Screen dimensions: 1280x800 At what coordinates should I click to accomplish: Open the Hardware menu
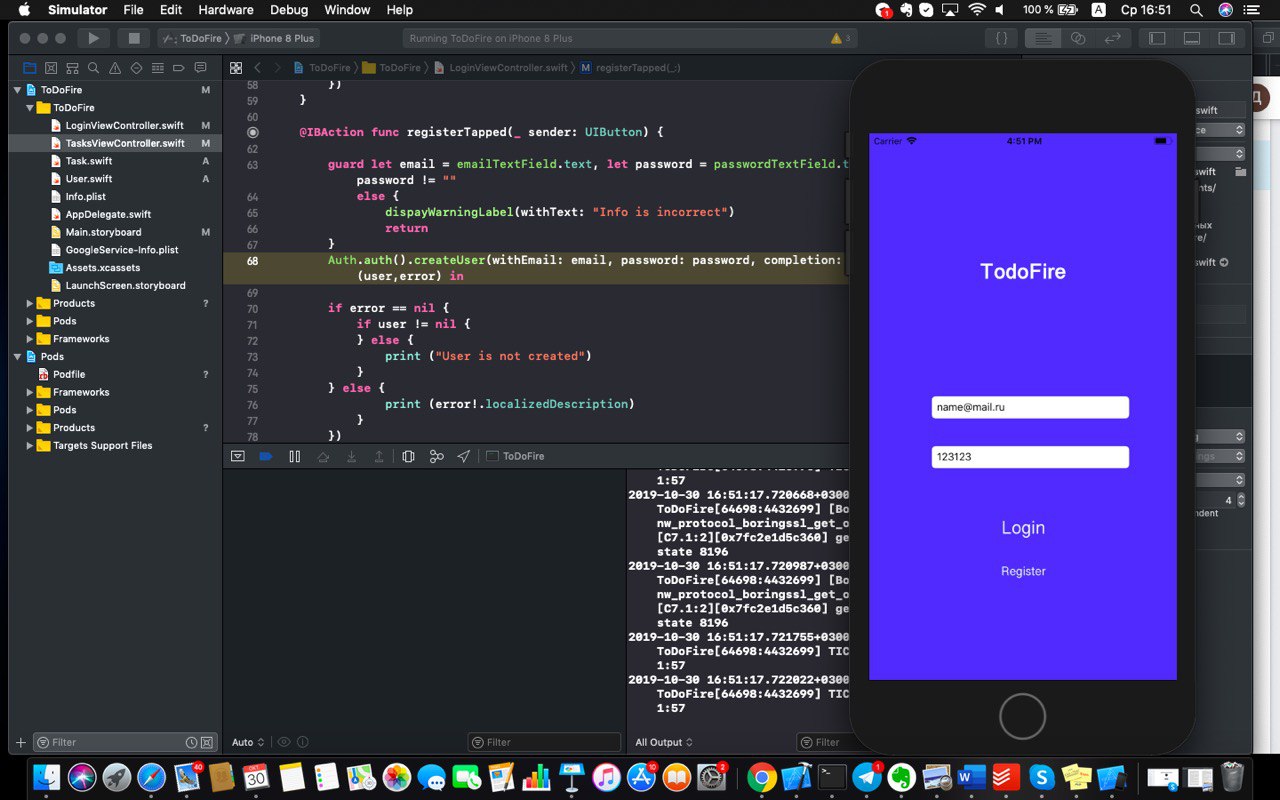(x=226, y=10)
